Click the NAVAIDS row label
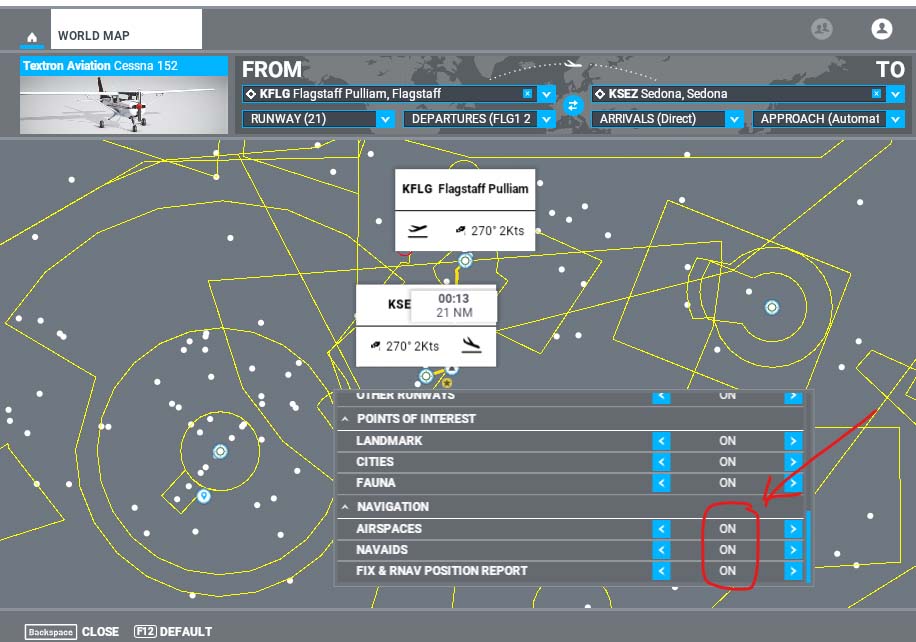This screenshot has width=916, height=642. click(x=381, y=550)
